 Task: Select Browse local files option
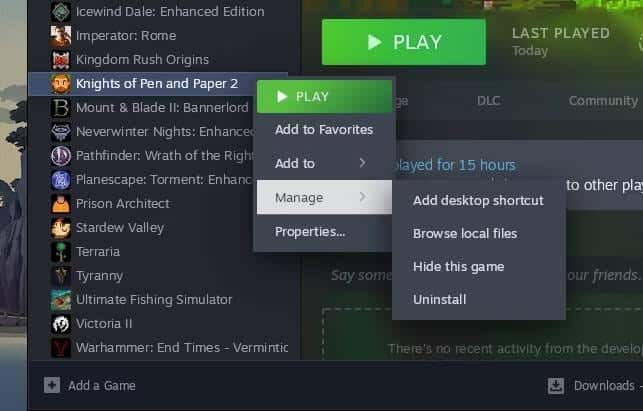(x=465, y=233)
